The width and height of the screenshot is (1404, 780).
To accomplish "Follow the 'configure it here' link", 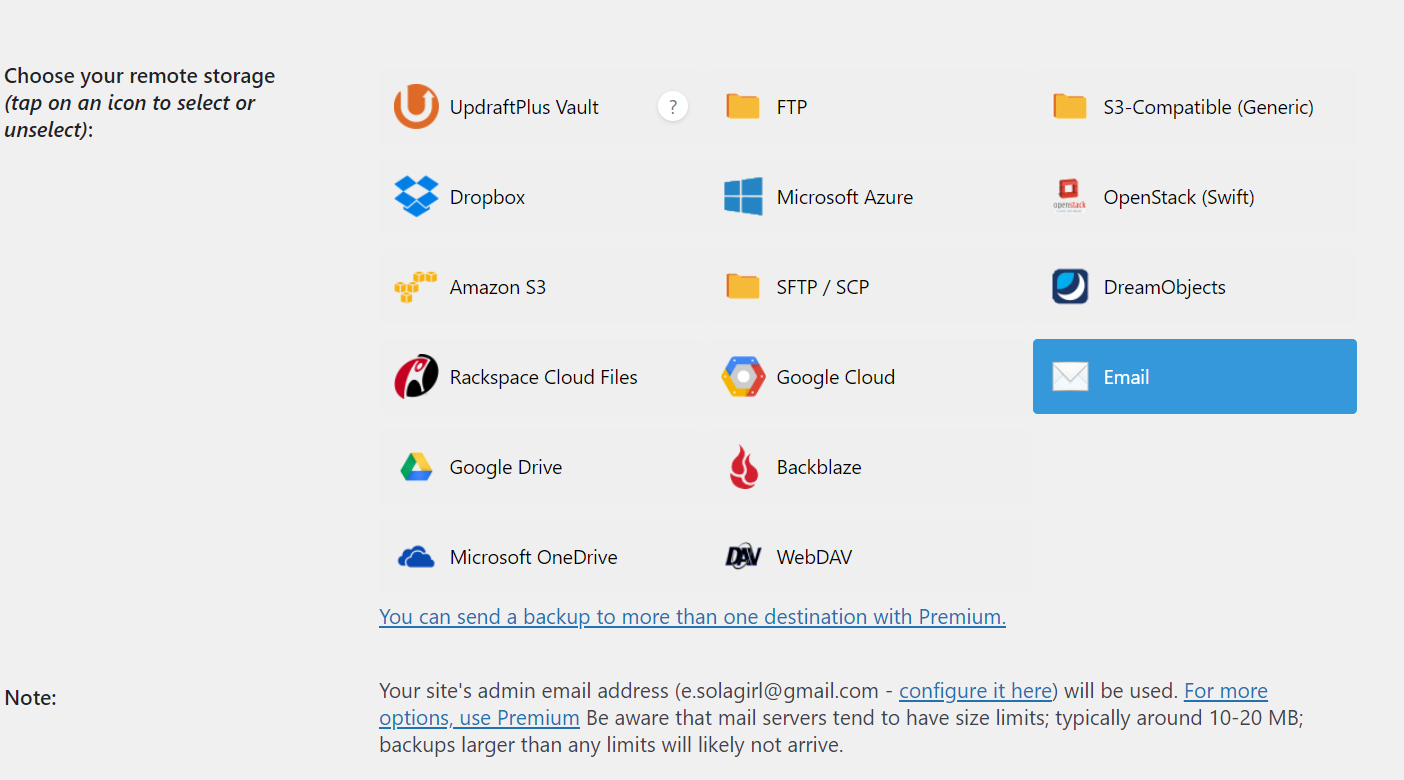I will [975, 691].
